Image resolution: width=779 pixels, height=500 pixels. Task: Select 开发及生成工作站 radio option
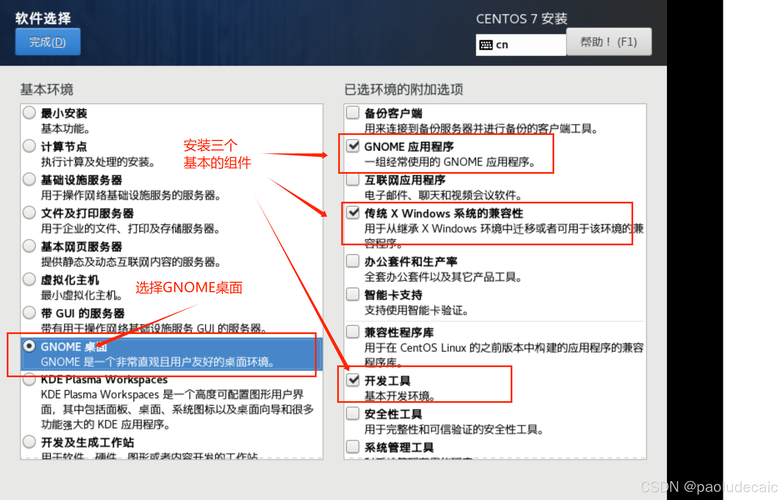coord(29,442)
